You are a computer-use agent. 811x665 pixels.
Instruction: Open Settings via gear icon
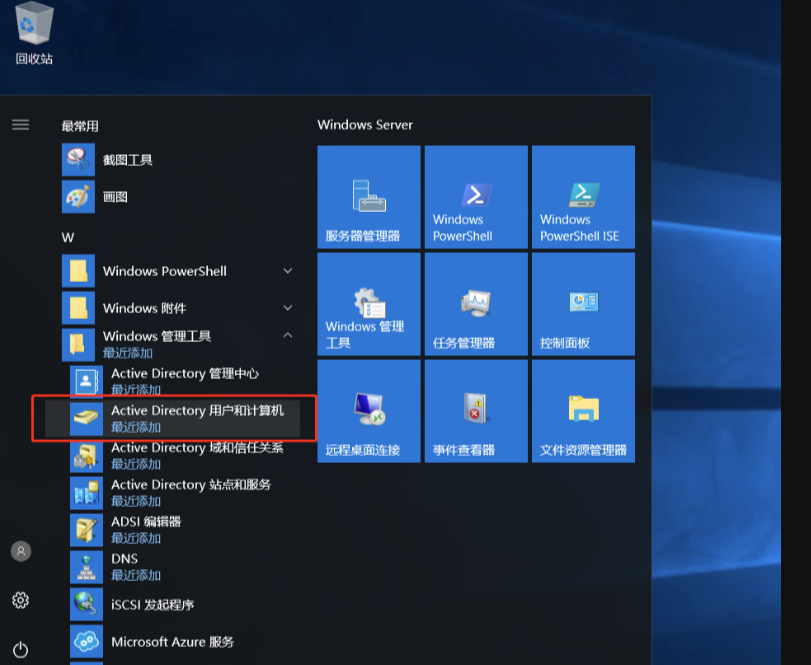tap(20, 600)
